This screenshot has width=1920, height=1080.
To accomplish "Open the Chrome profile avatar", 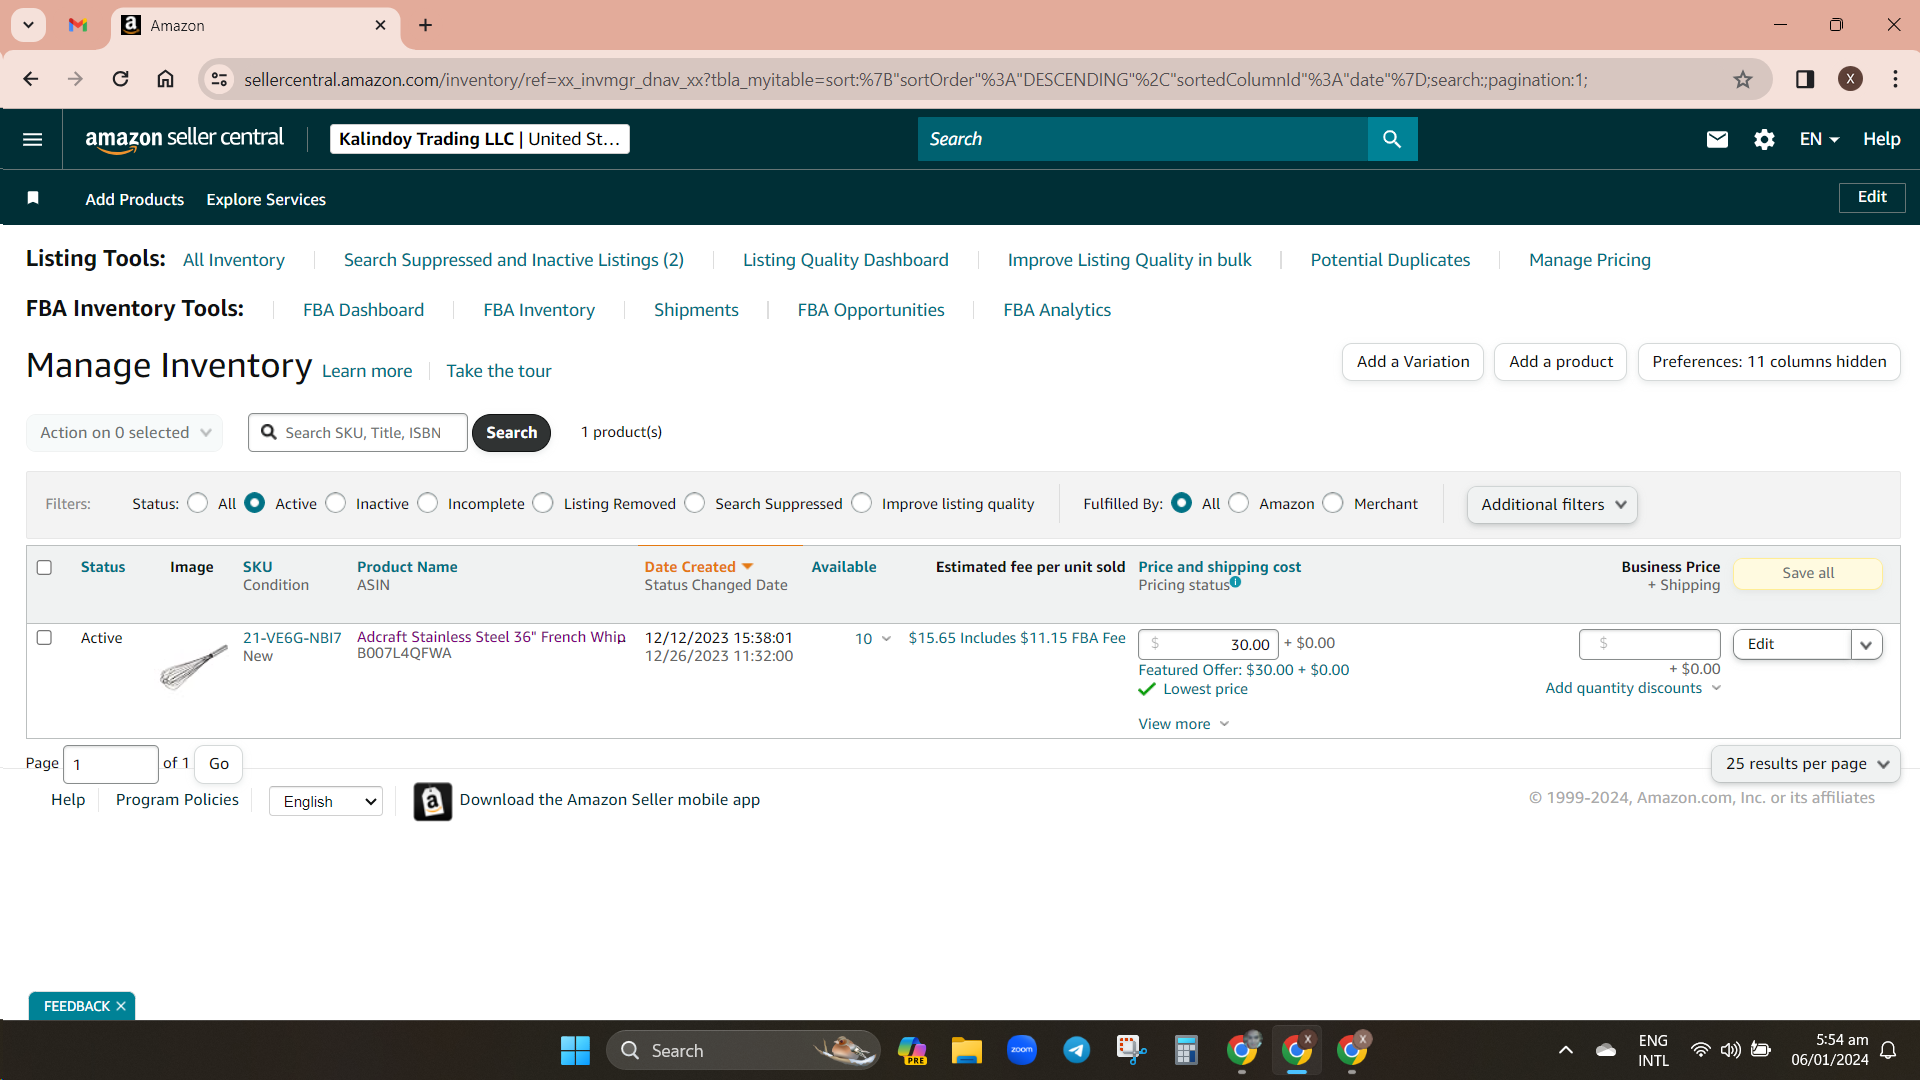I will pyautogui.click(x=1850, y=79).
